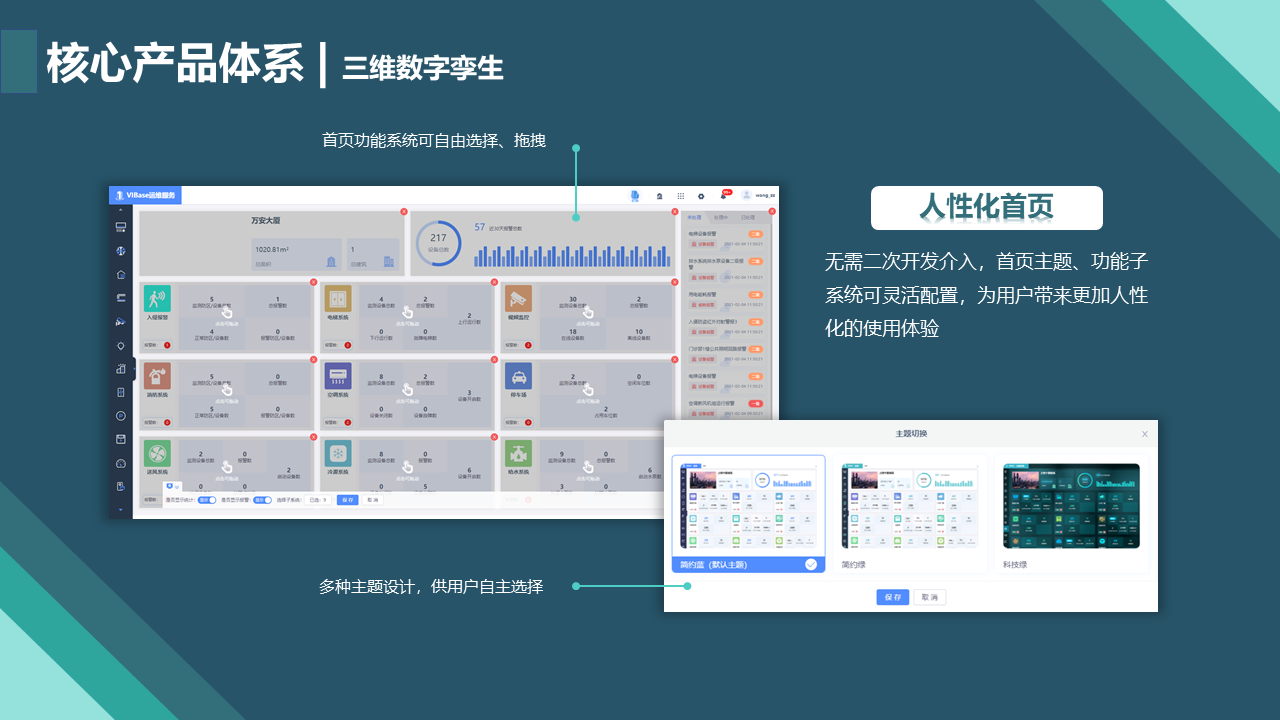Select the 科技绿 theme thumbnail

[1071, 506]
